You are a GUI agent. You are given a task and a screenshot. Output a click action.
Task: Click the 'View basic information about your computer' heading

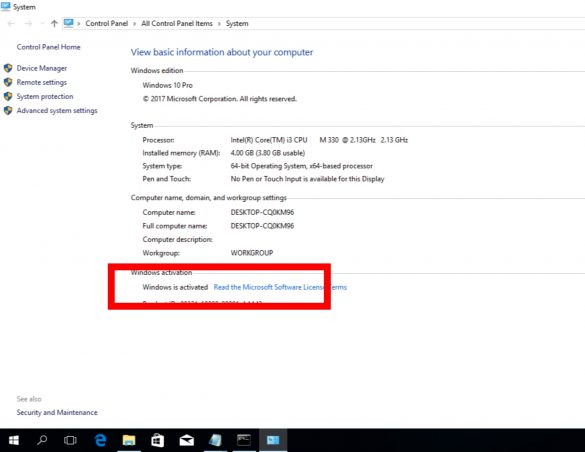pos(222,52)
